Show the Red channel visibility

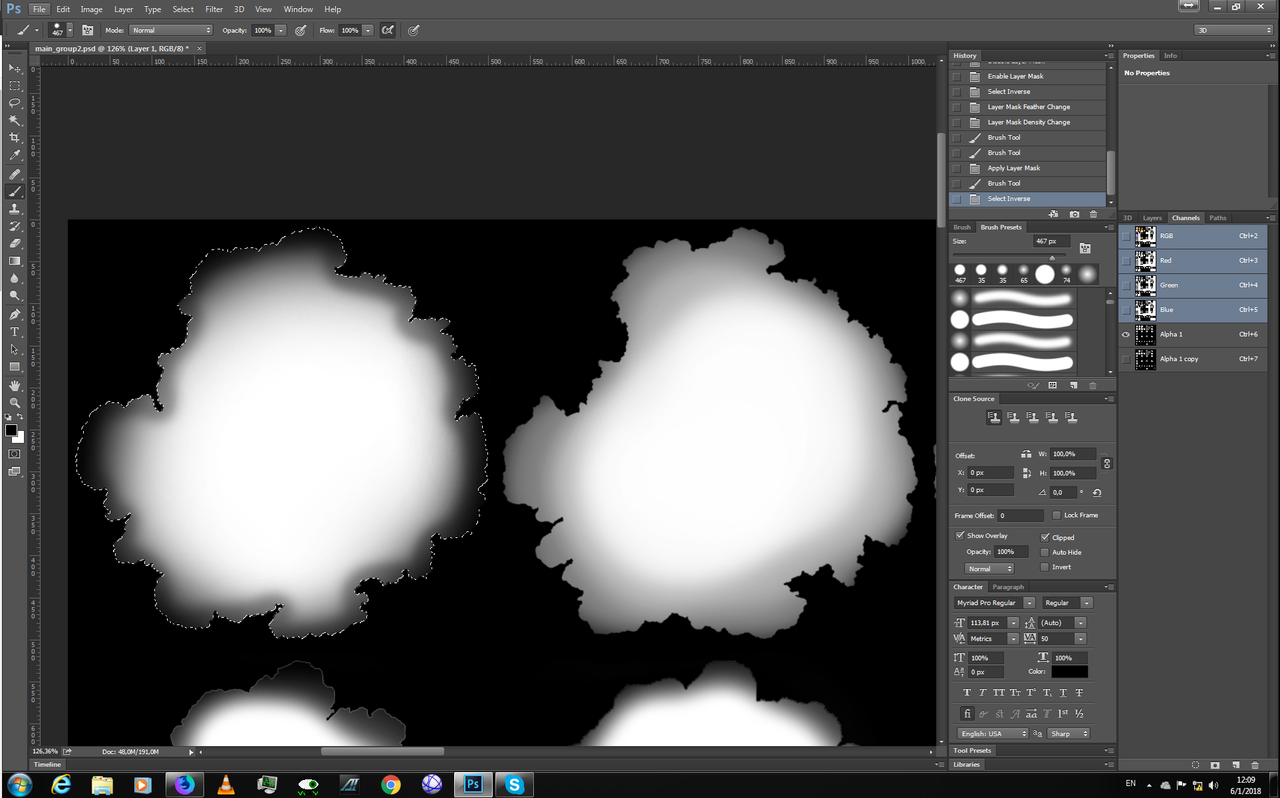pos(1126,260)
